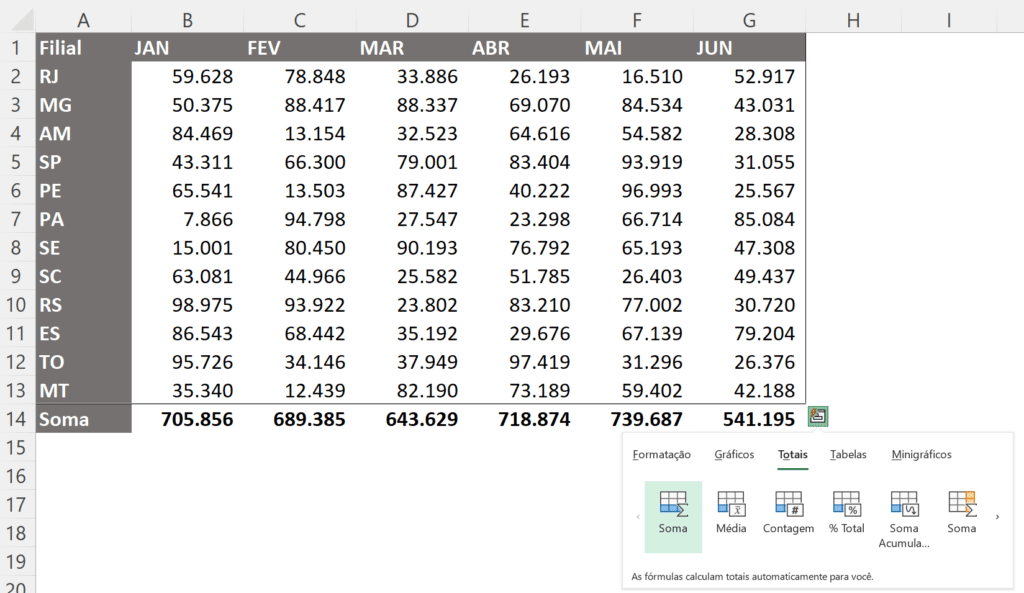Viewport: 1024px width, 593px height.
Task: Select row 14 header
Action: click(x=17, y=419)
